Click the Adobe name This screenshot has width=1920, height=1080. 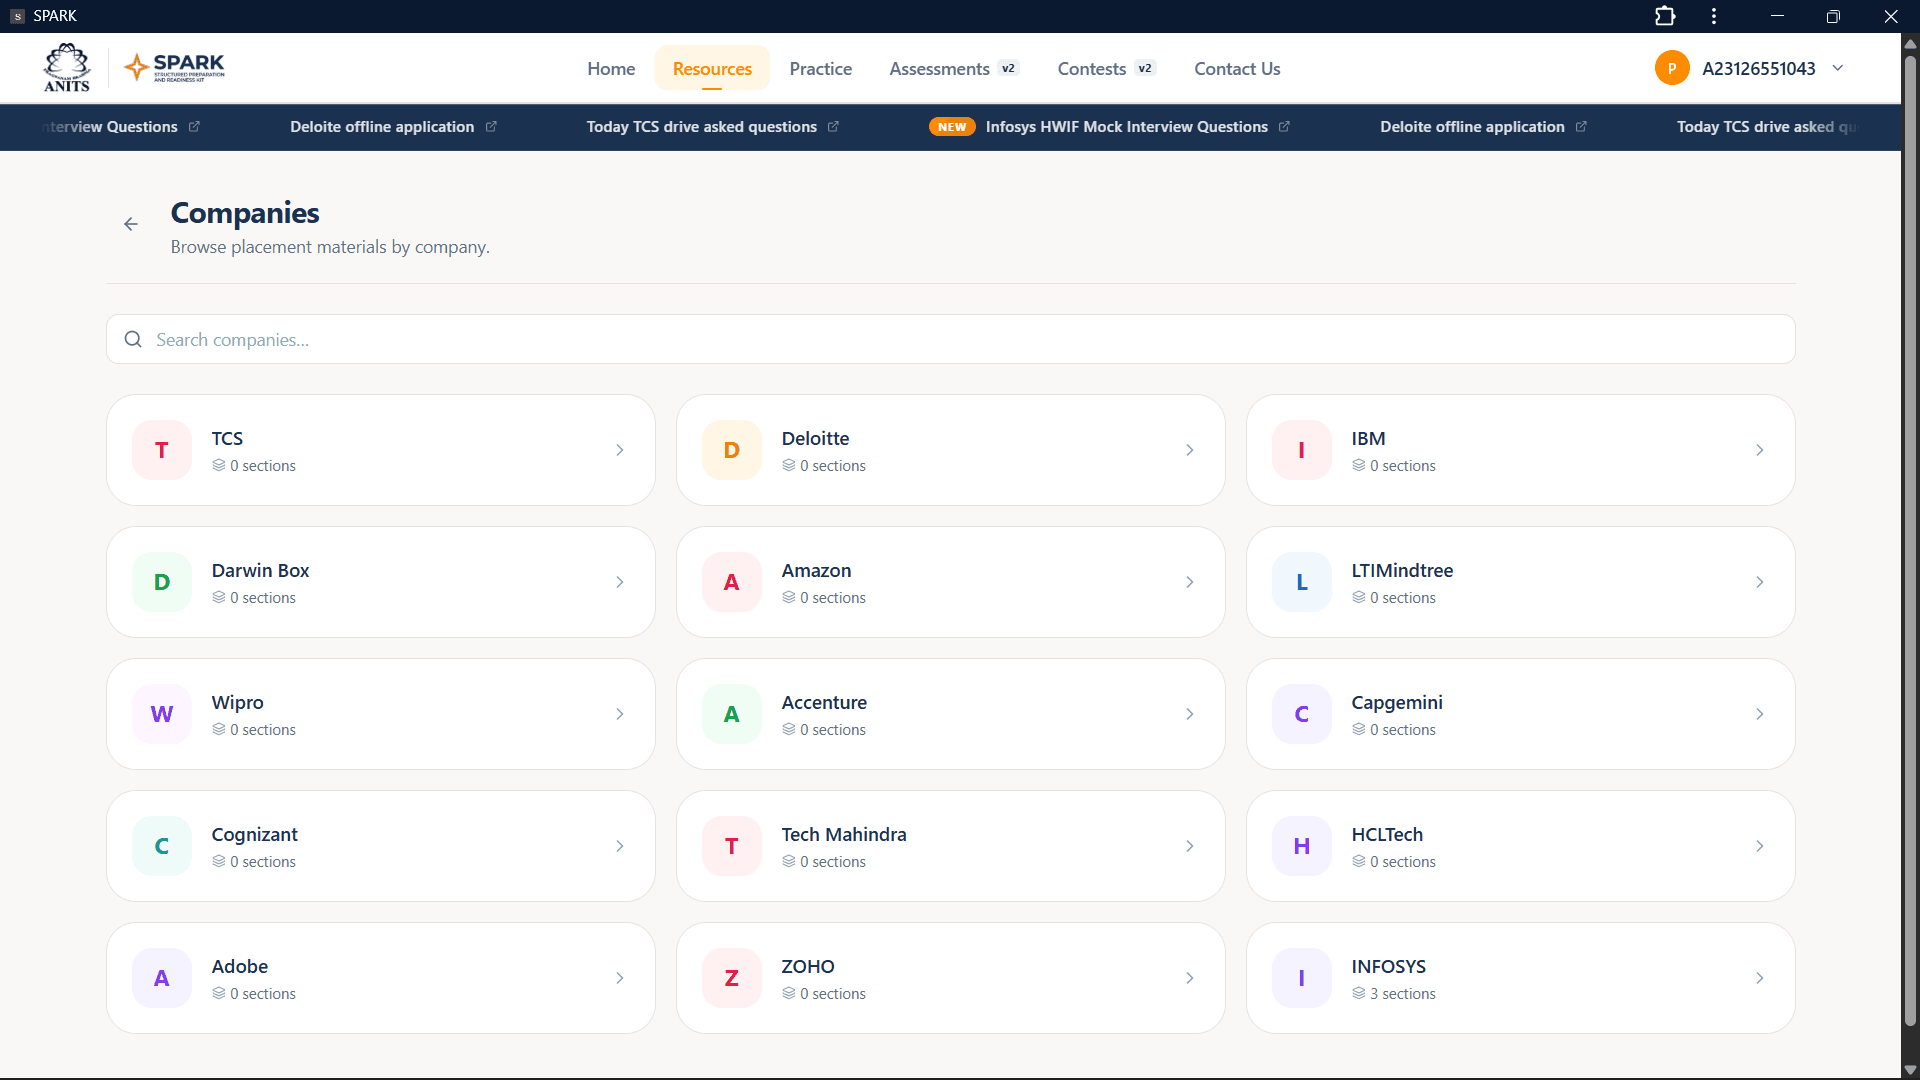pos(240,966)
